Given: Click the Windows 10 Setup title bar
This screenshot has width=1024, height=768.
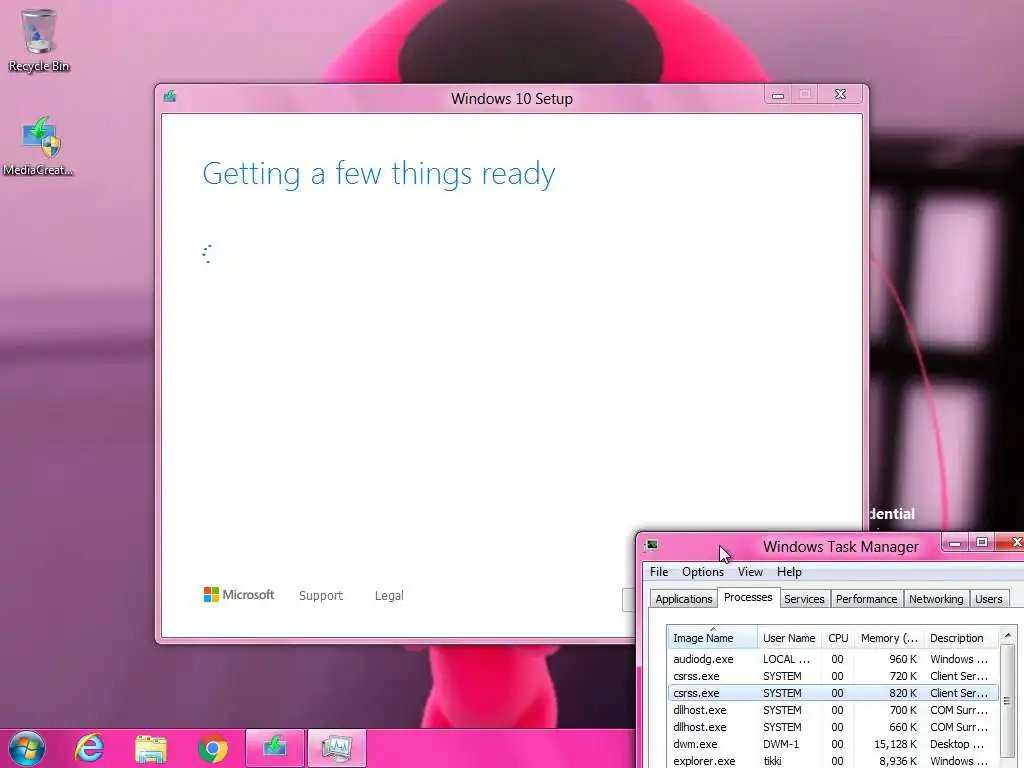Looking at the screenshot, I should (x=511, y=99).
